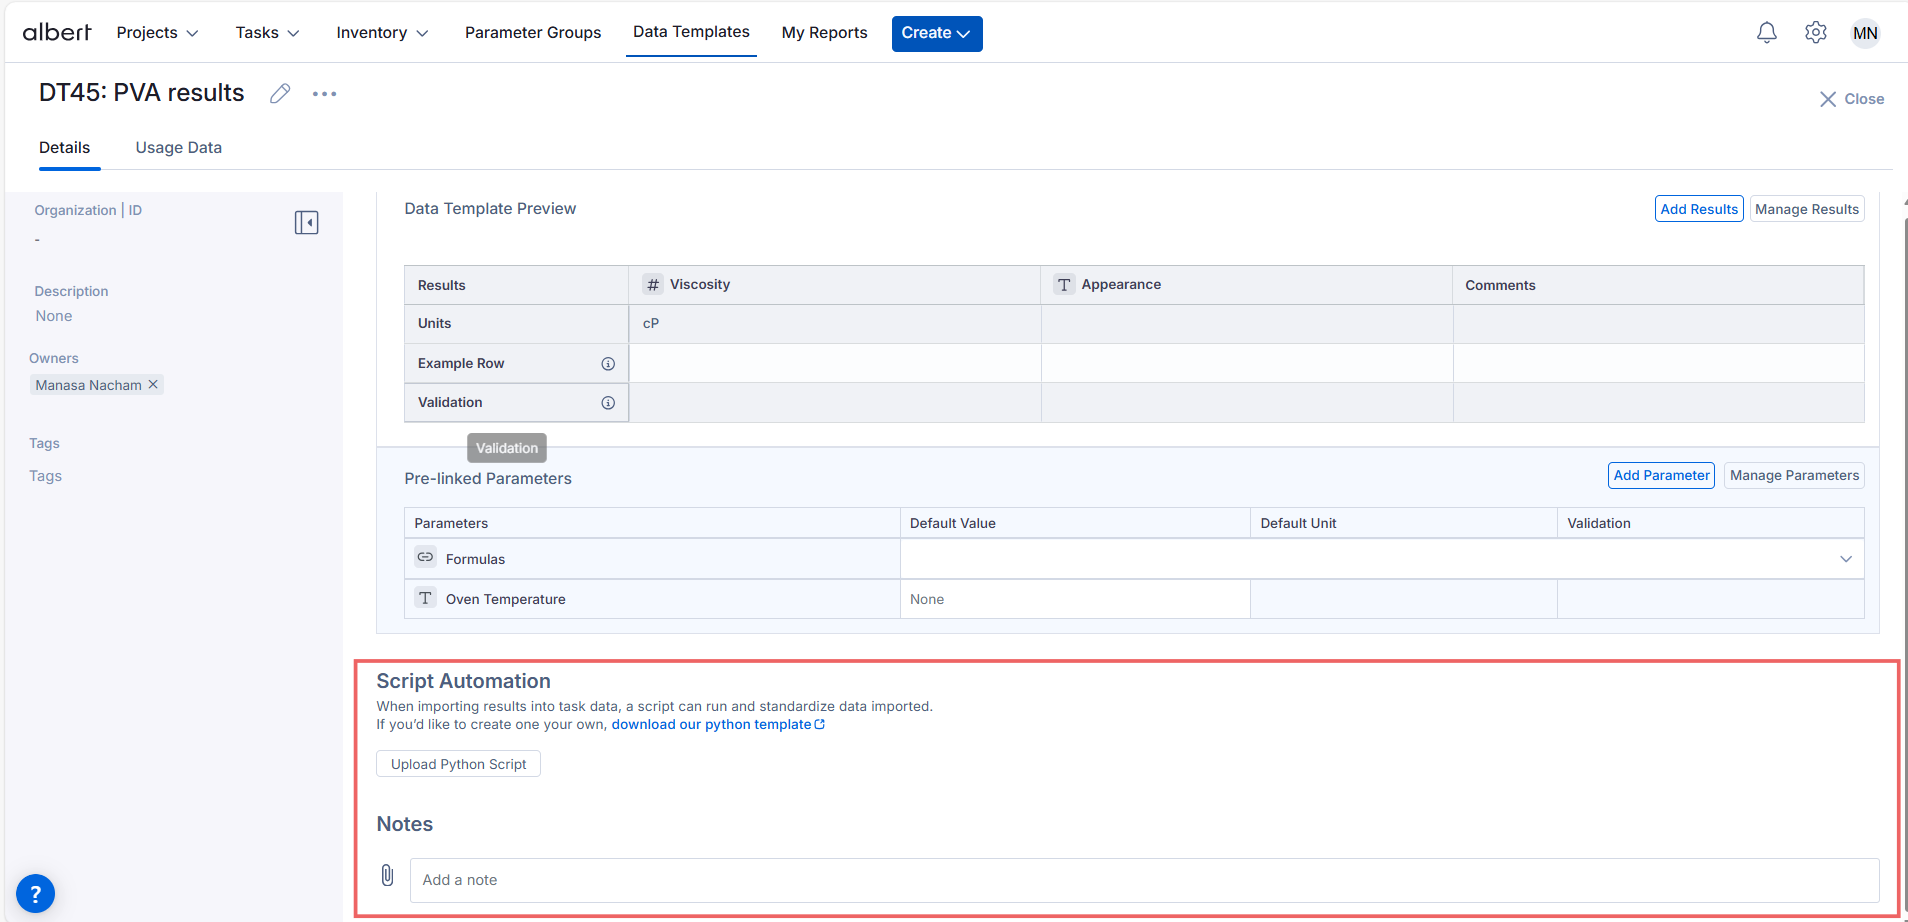1908x922 pixels.
Task: Collapse the left details sidebar panel
Action: tap(306, 222)
